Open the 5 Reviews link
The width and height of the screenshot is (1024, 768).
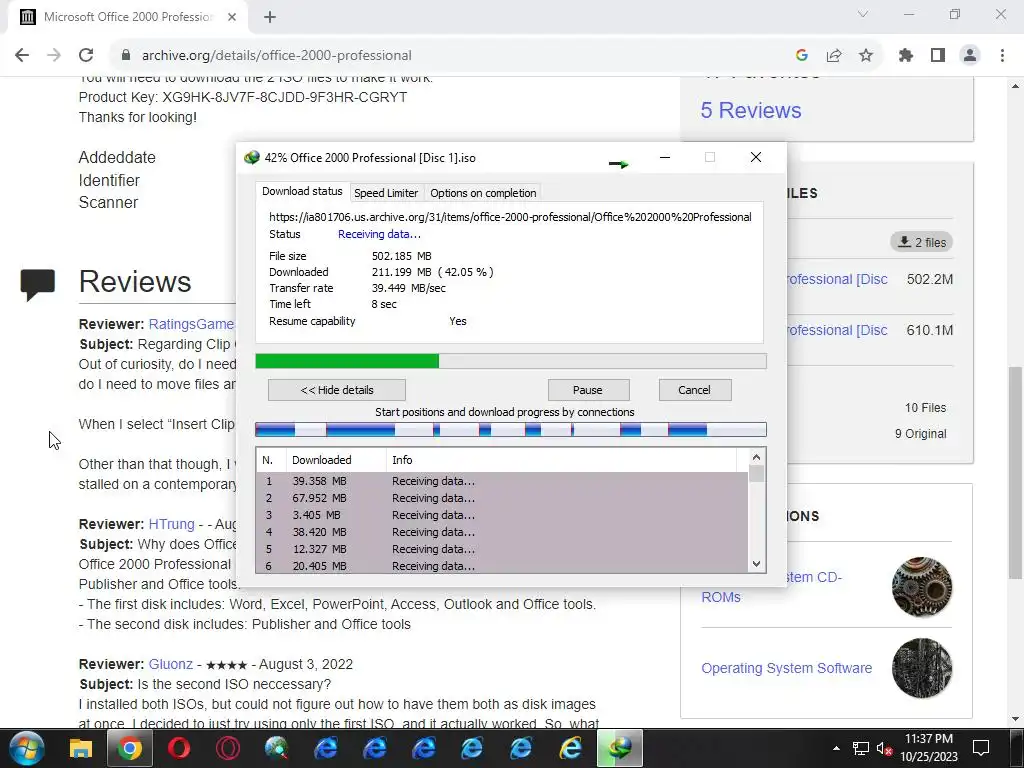tap(750, 110)
